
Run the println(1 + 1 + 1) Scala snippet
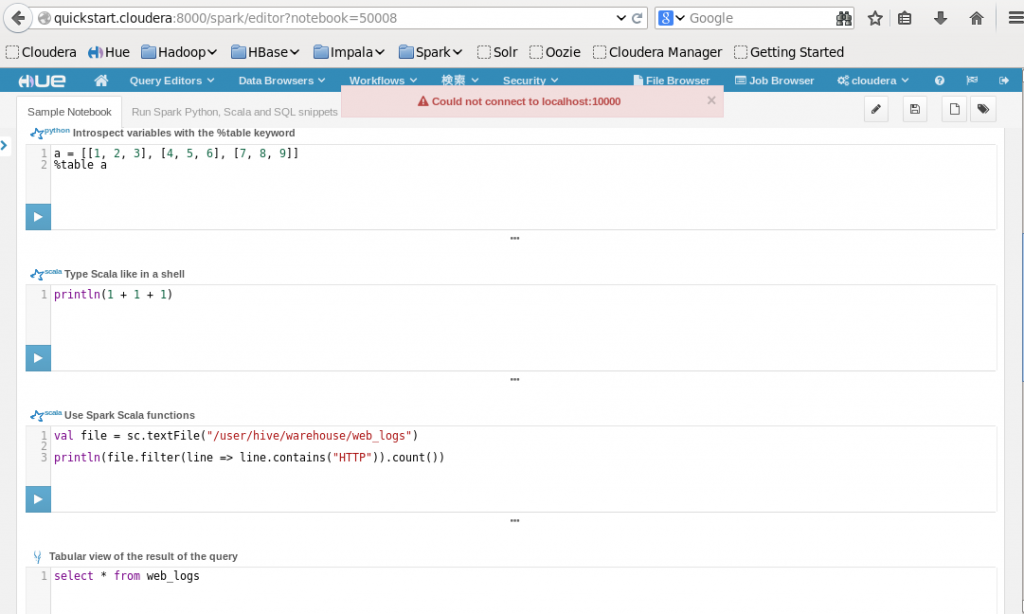click(x=38, y=358)
